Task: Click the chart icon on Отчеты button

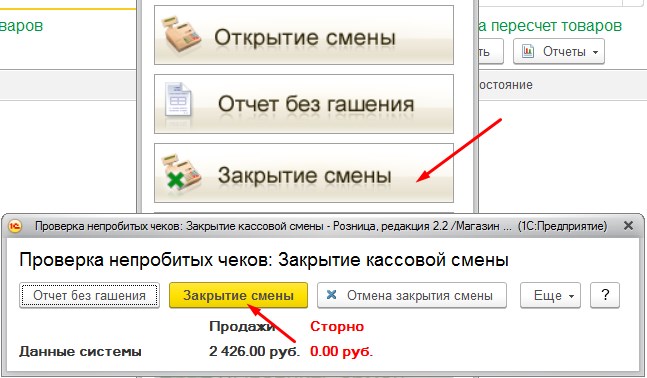Action: pos(528,52)
